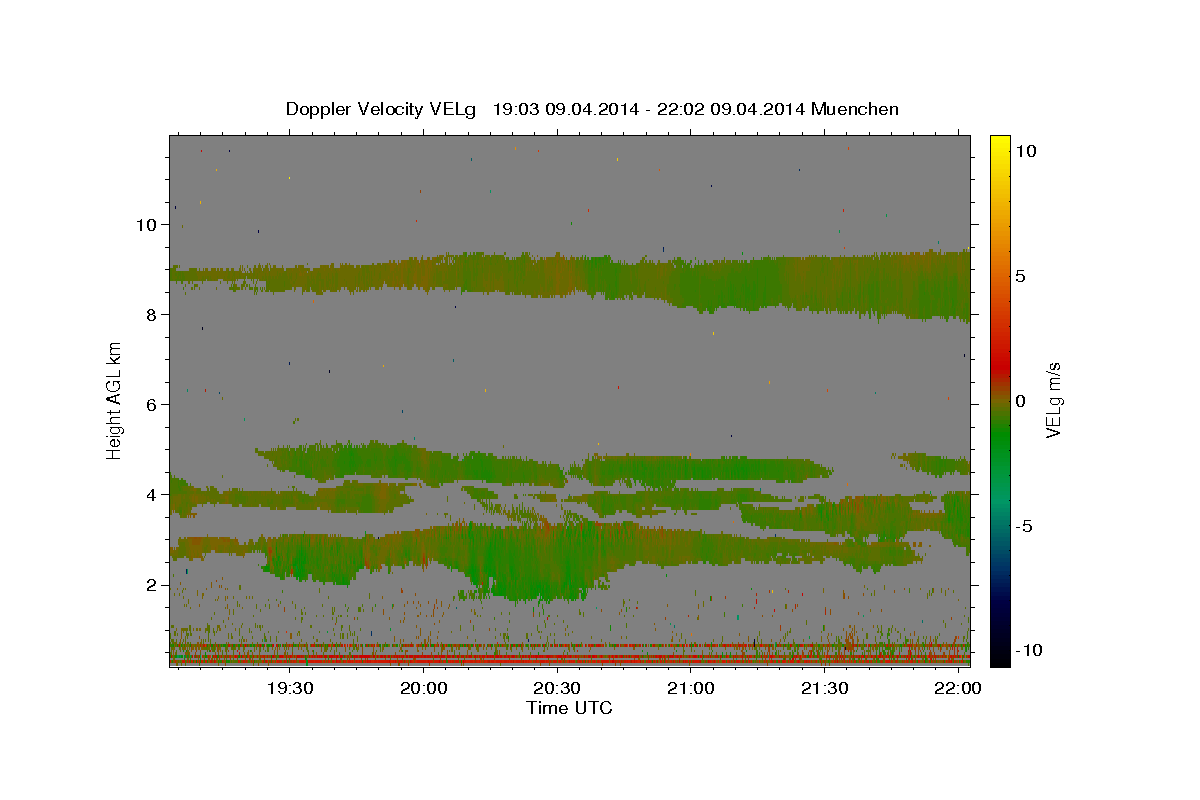Click the 20:00 time tick label
Viewport: 1200px width, 800px height.
[424, 688]
